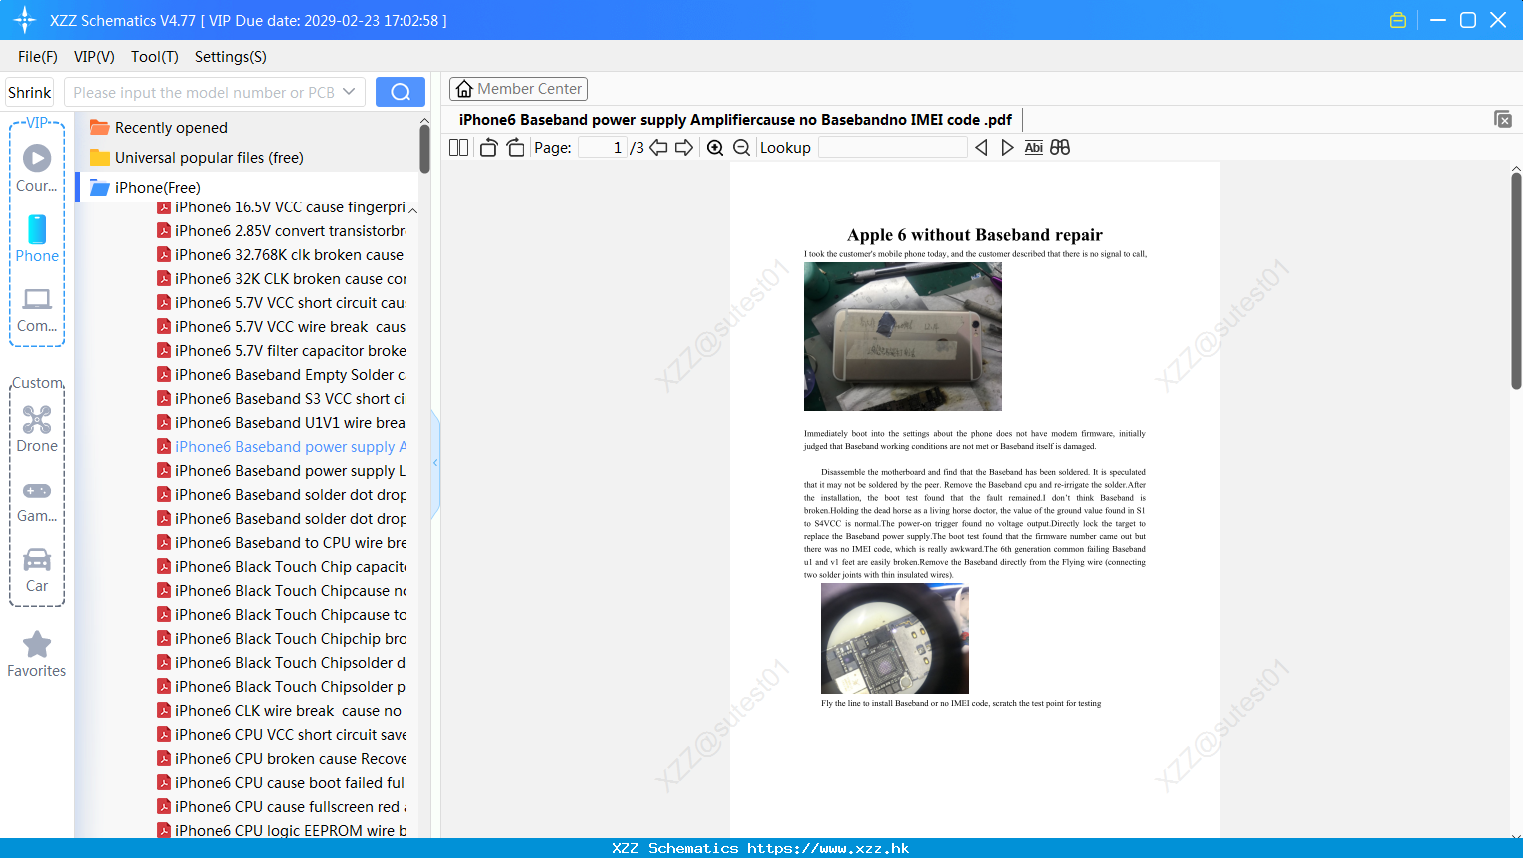Click the iPhone photo in PDF
This screenshot has height=858, width=1523.
point(902,336)
